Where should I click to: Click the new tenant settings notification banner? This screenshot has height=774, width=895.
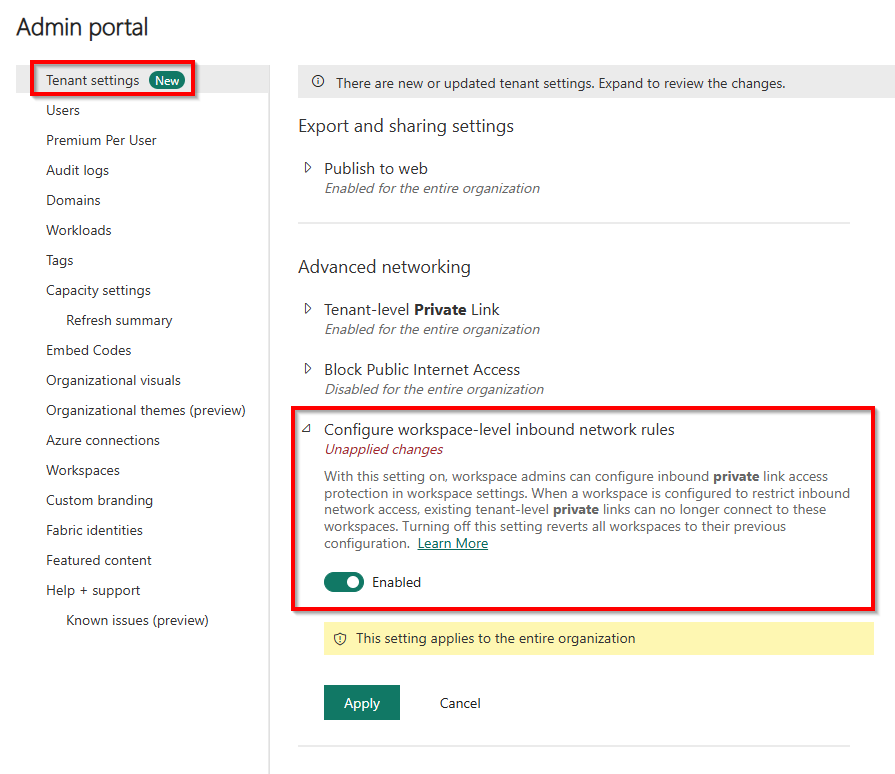(x=596, y=82)
